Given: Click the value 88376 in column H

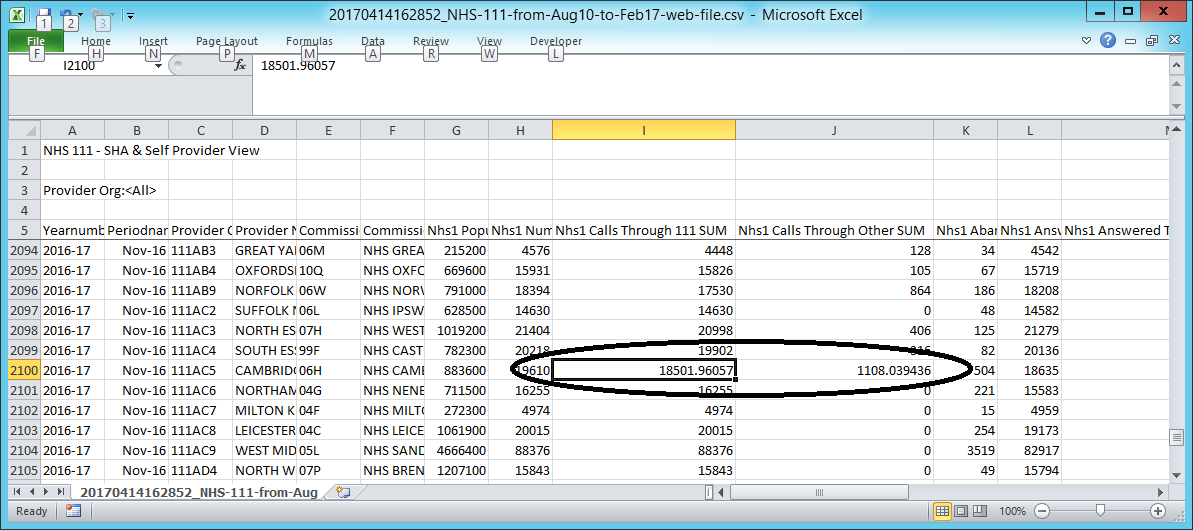Looking at the screenshot, I should point(520,452).
